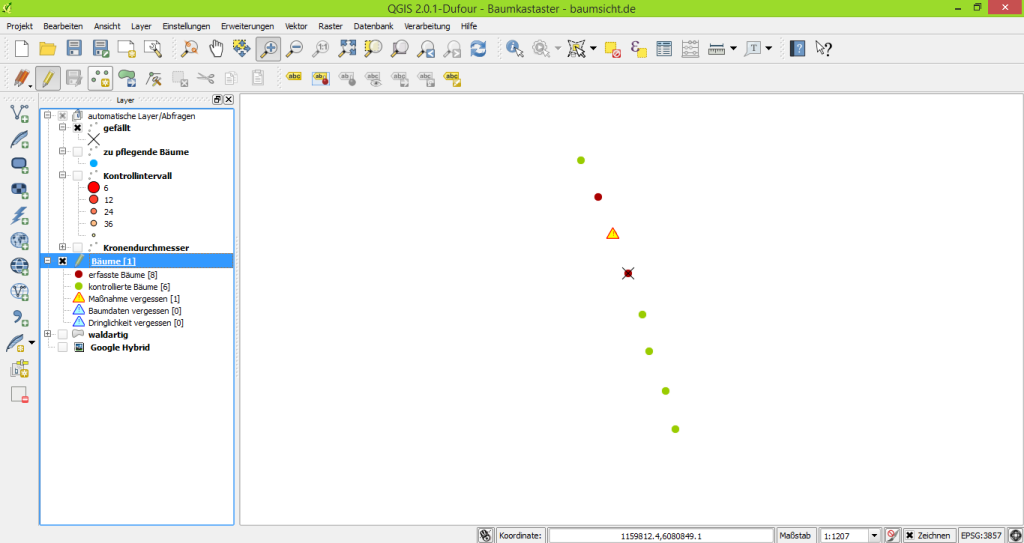Open the Maßstab scale dropdown
Image resolution: width=1024 pixels, height=543 pixels.
874,535
